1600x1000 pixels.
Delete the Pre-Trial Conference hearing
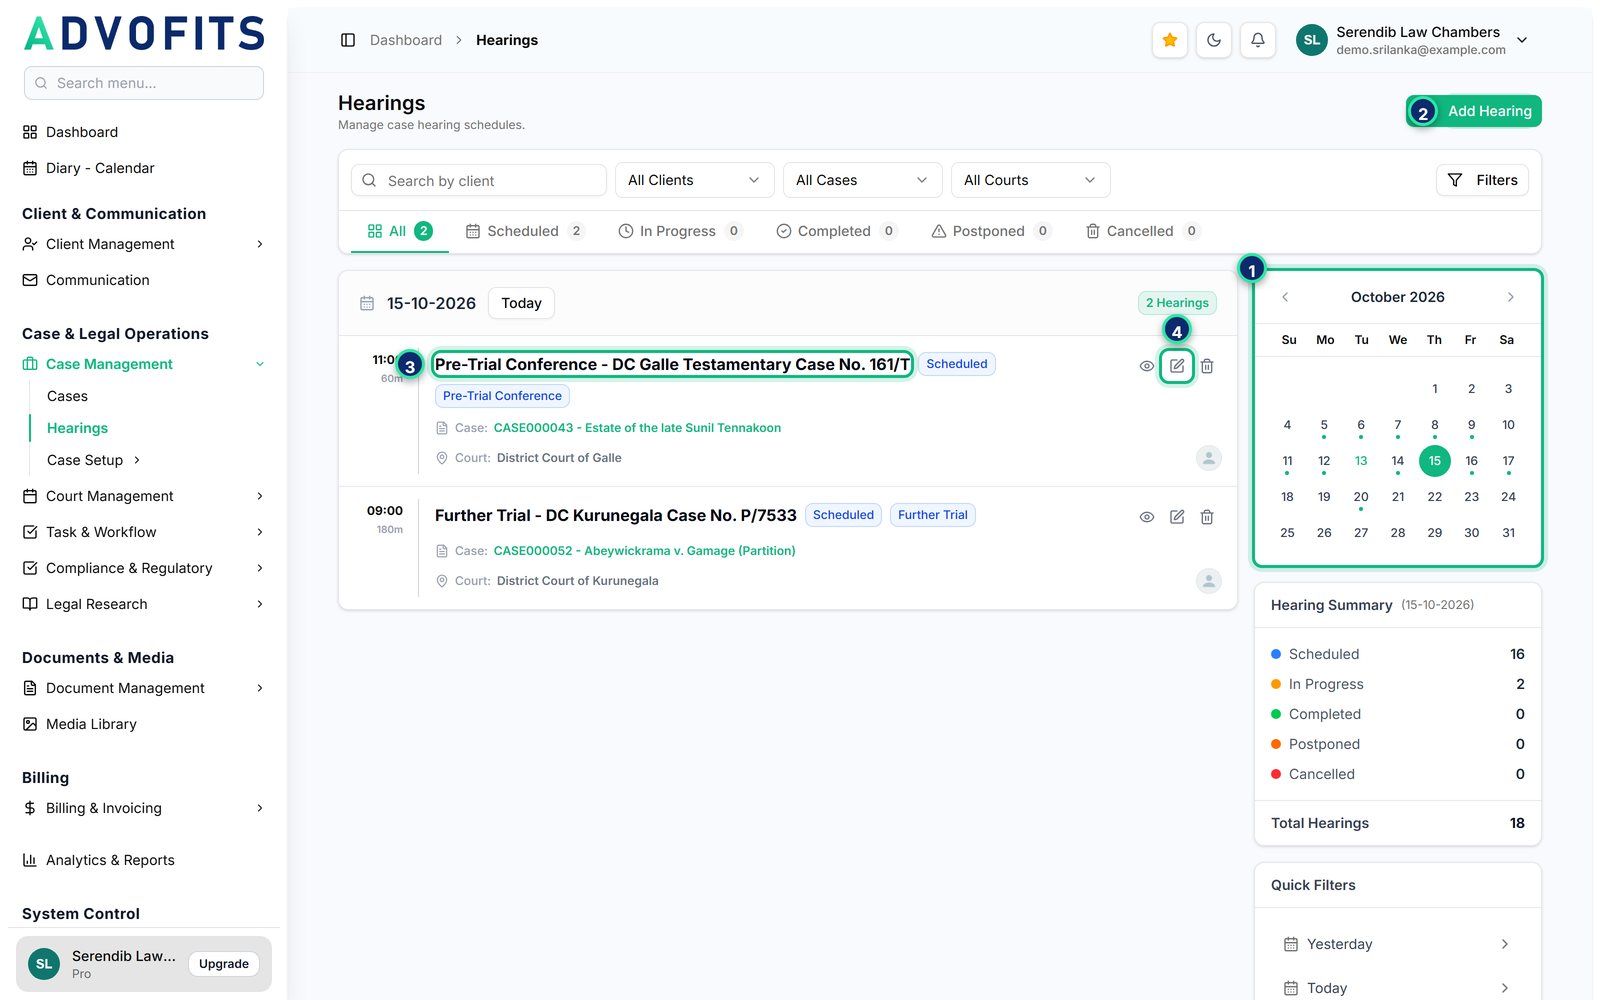(1207, 366)
